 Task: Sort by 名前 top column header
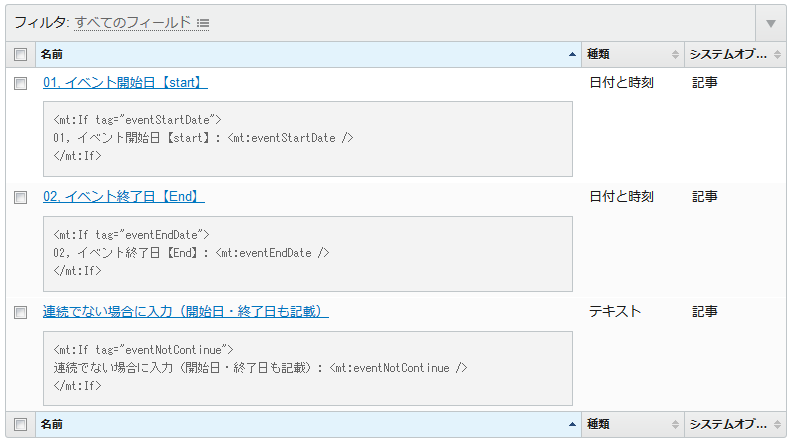(x=52, y=54)
